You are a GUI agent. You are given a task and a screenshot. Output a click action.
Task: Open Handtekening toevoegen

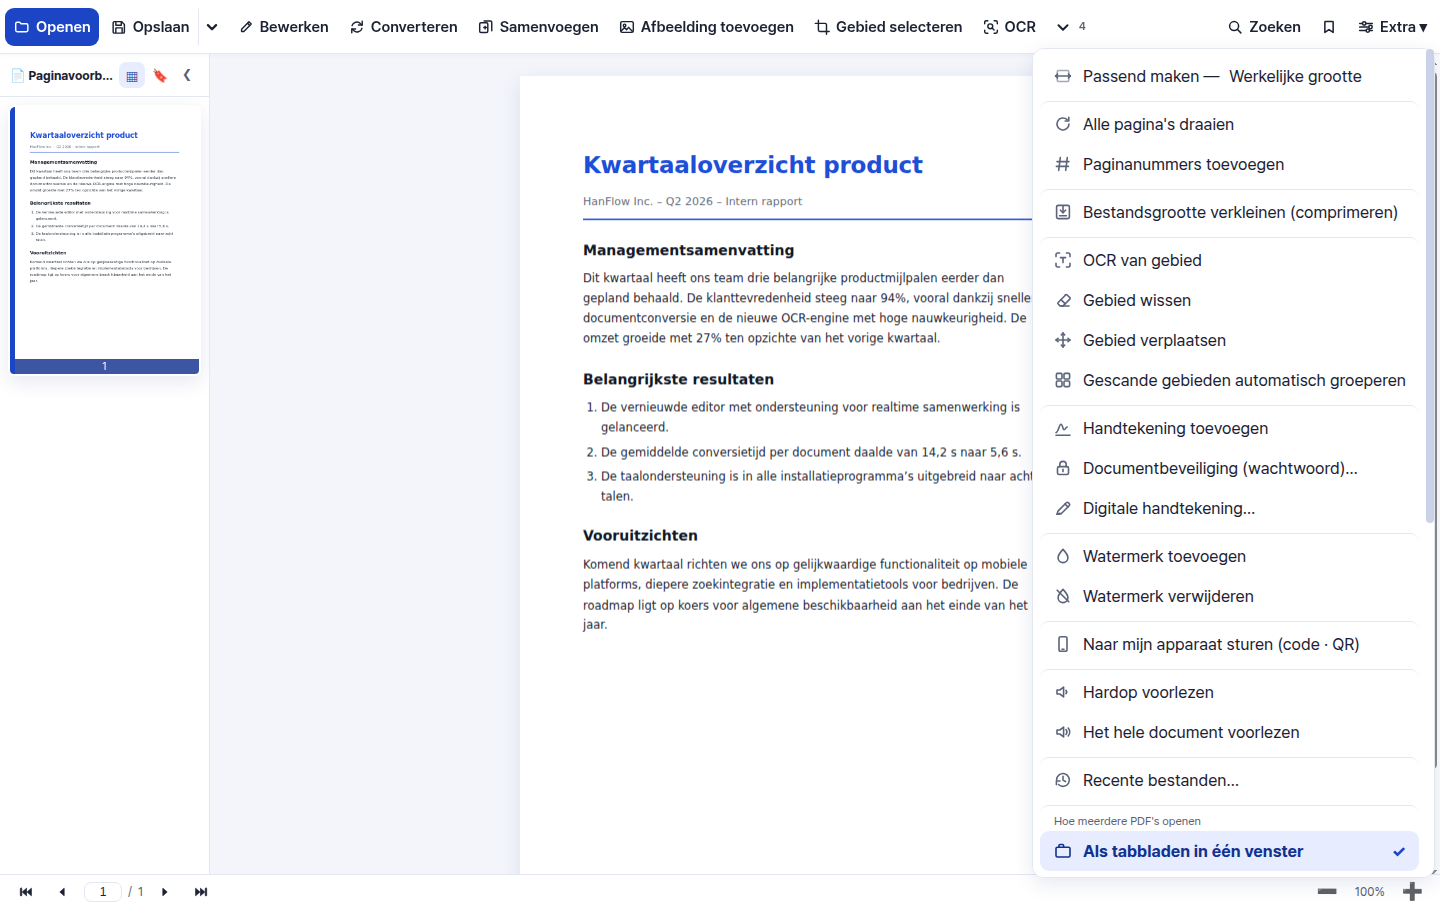[x=1229, y=428]
